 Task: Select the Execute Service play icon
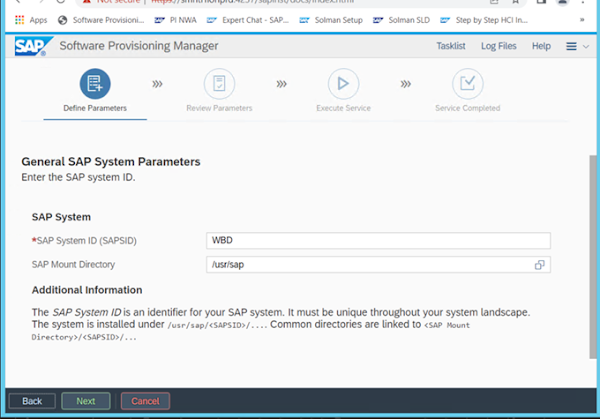click(343, 84)
